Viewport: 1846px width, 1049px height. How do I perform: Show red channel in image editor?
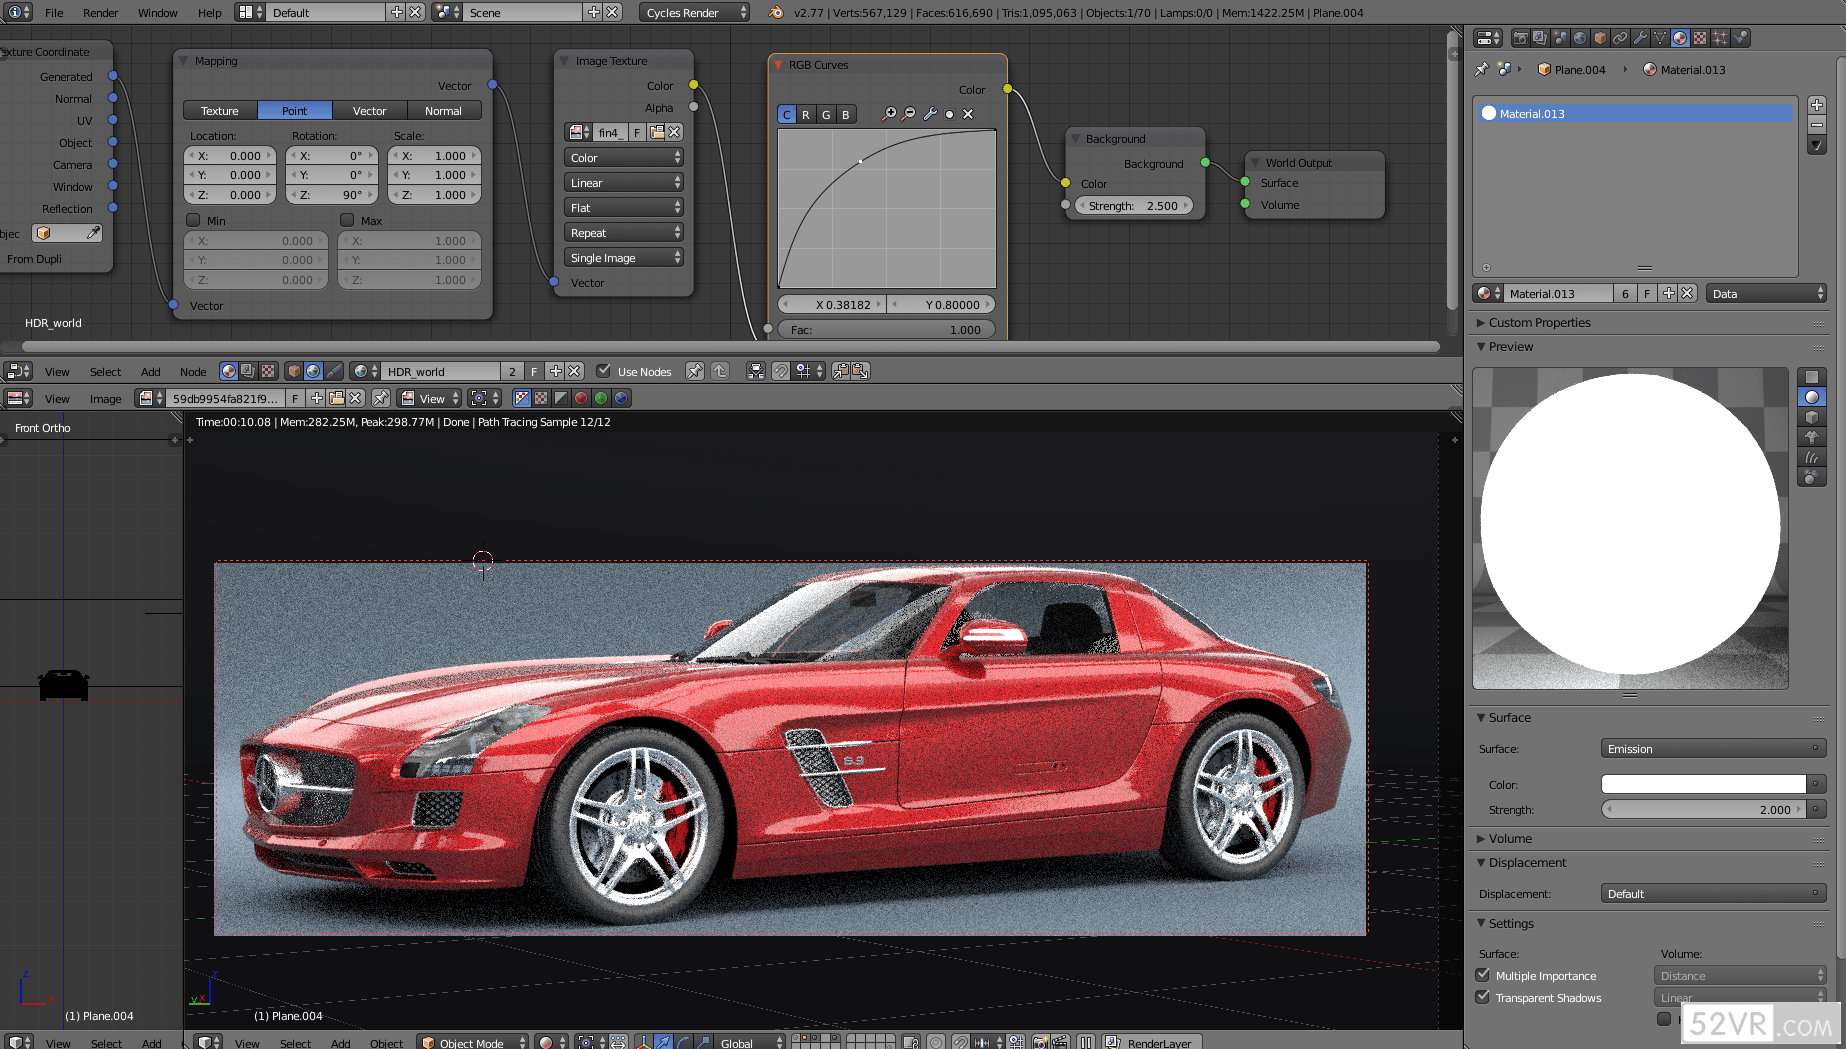581,398
